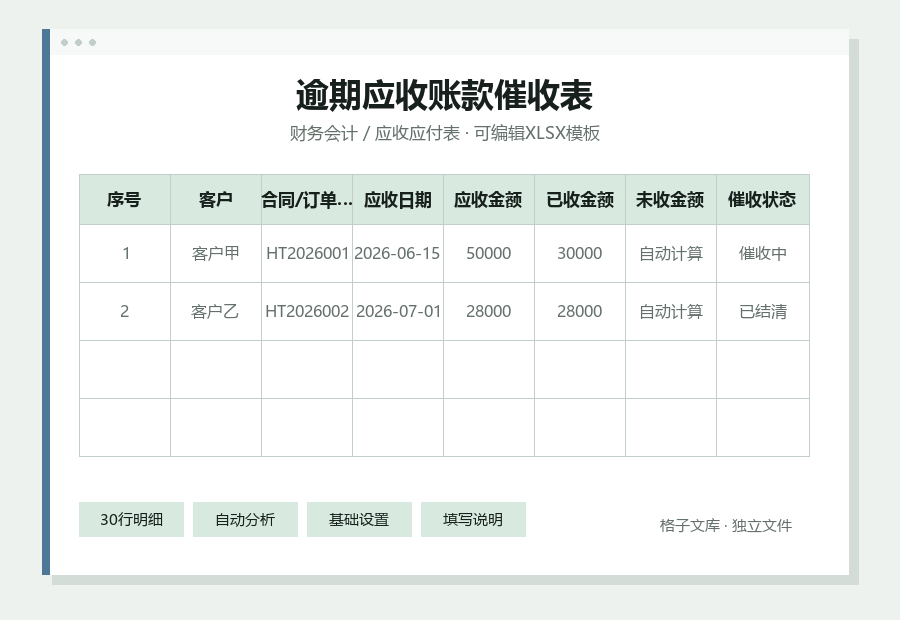Click the 30行明细 tag button

(131, 520)
